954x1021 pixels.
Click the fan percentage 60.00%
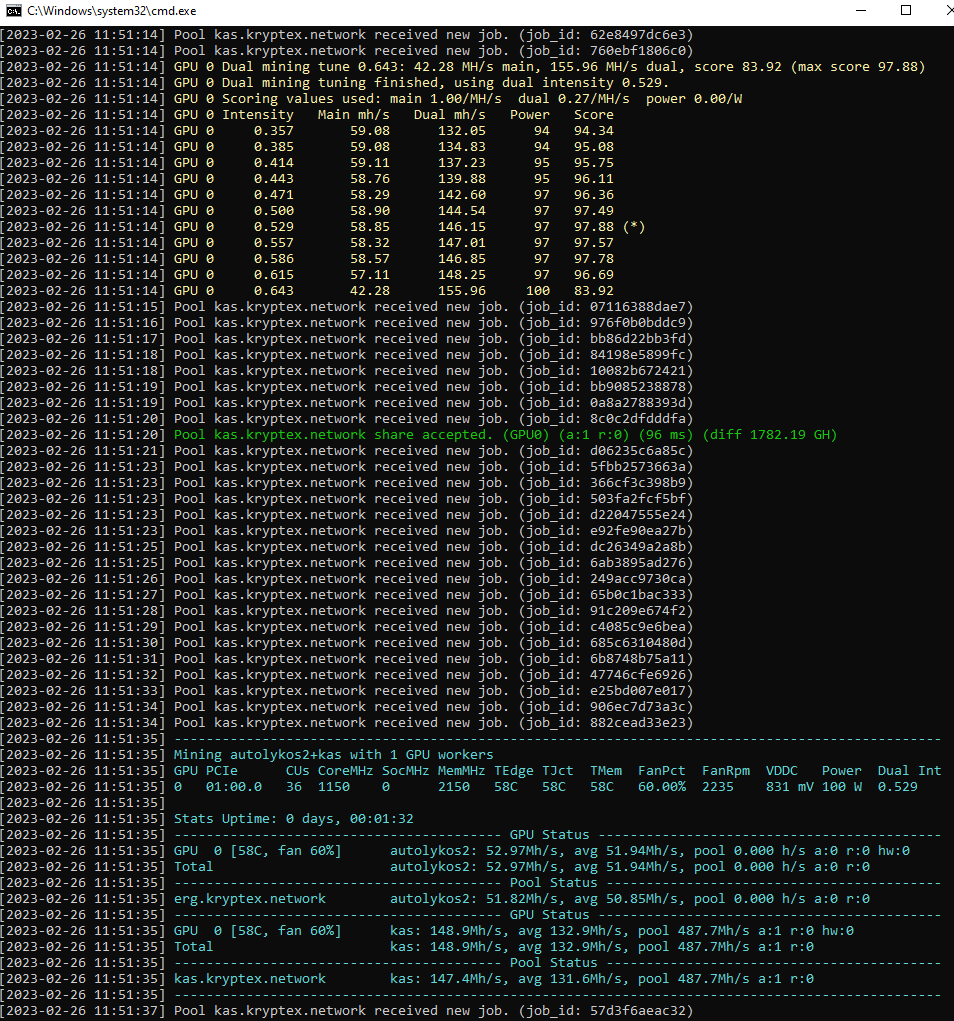(x=662, y=787)
